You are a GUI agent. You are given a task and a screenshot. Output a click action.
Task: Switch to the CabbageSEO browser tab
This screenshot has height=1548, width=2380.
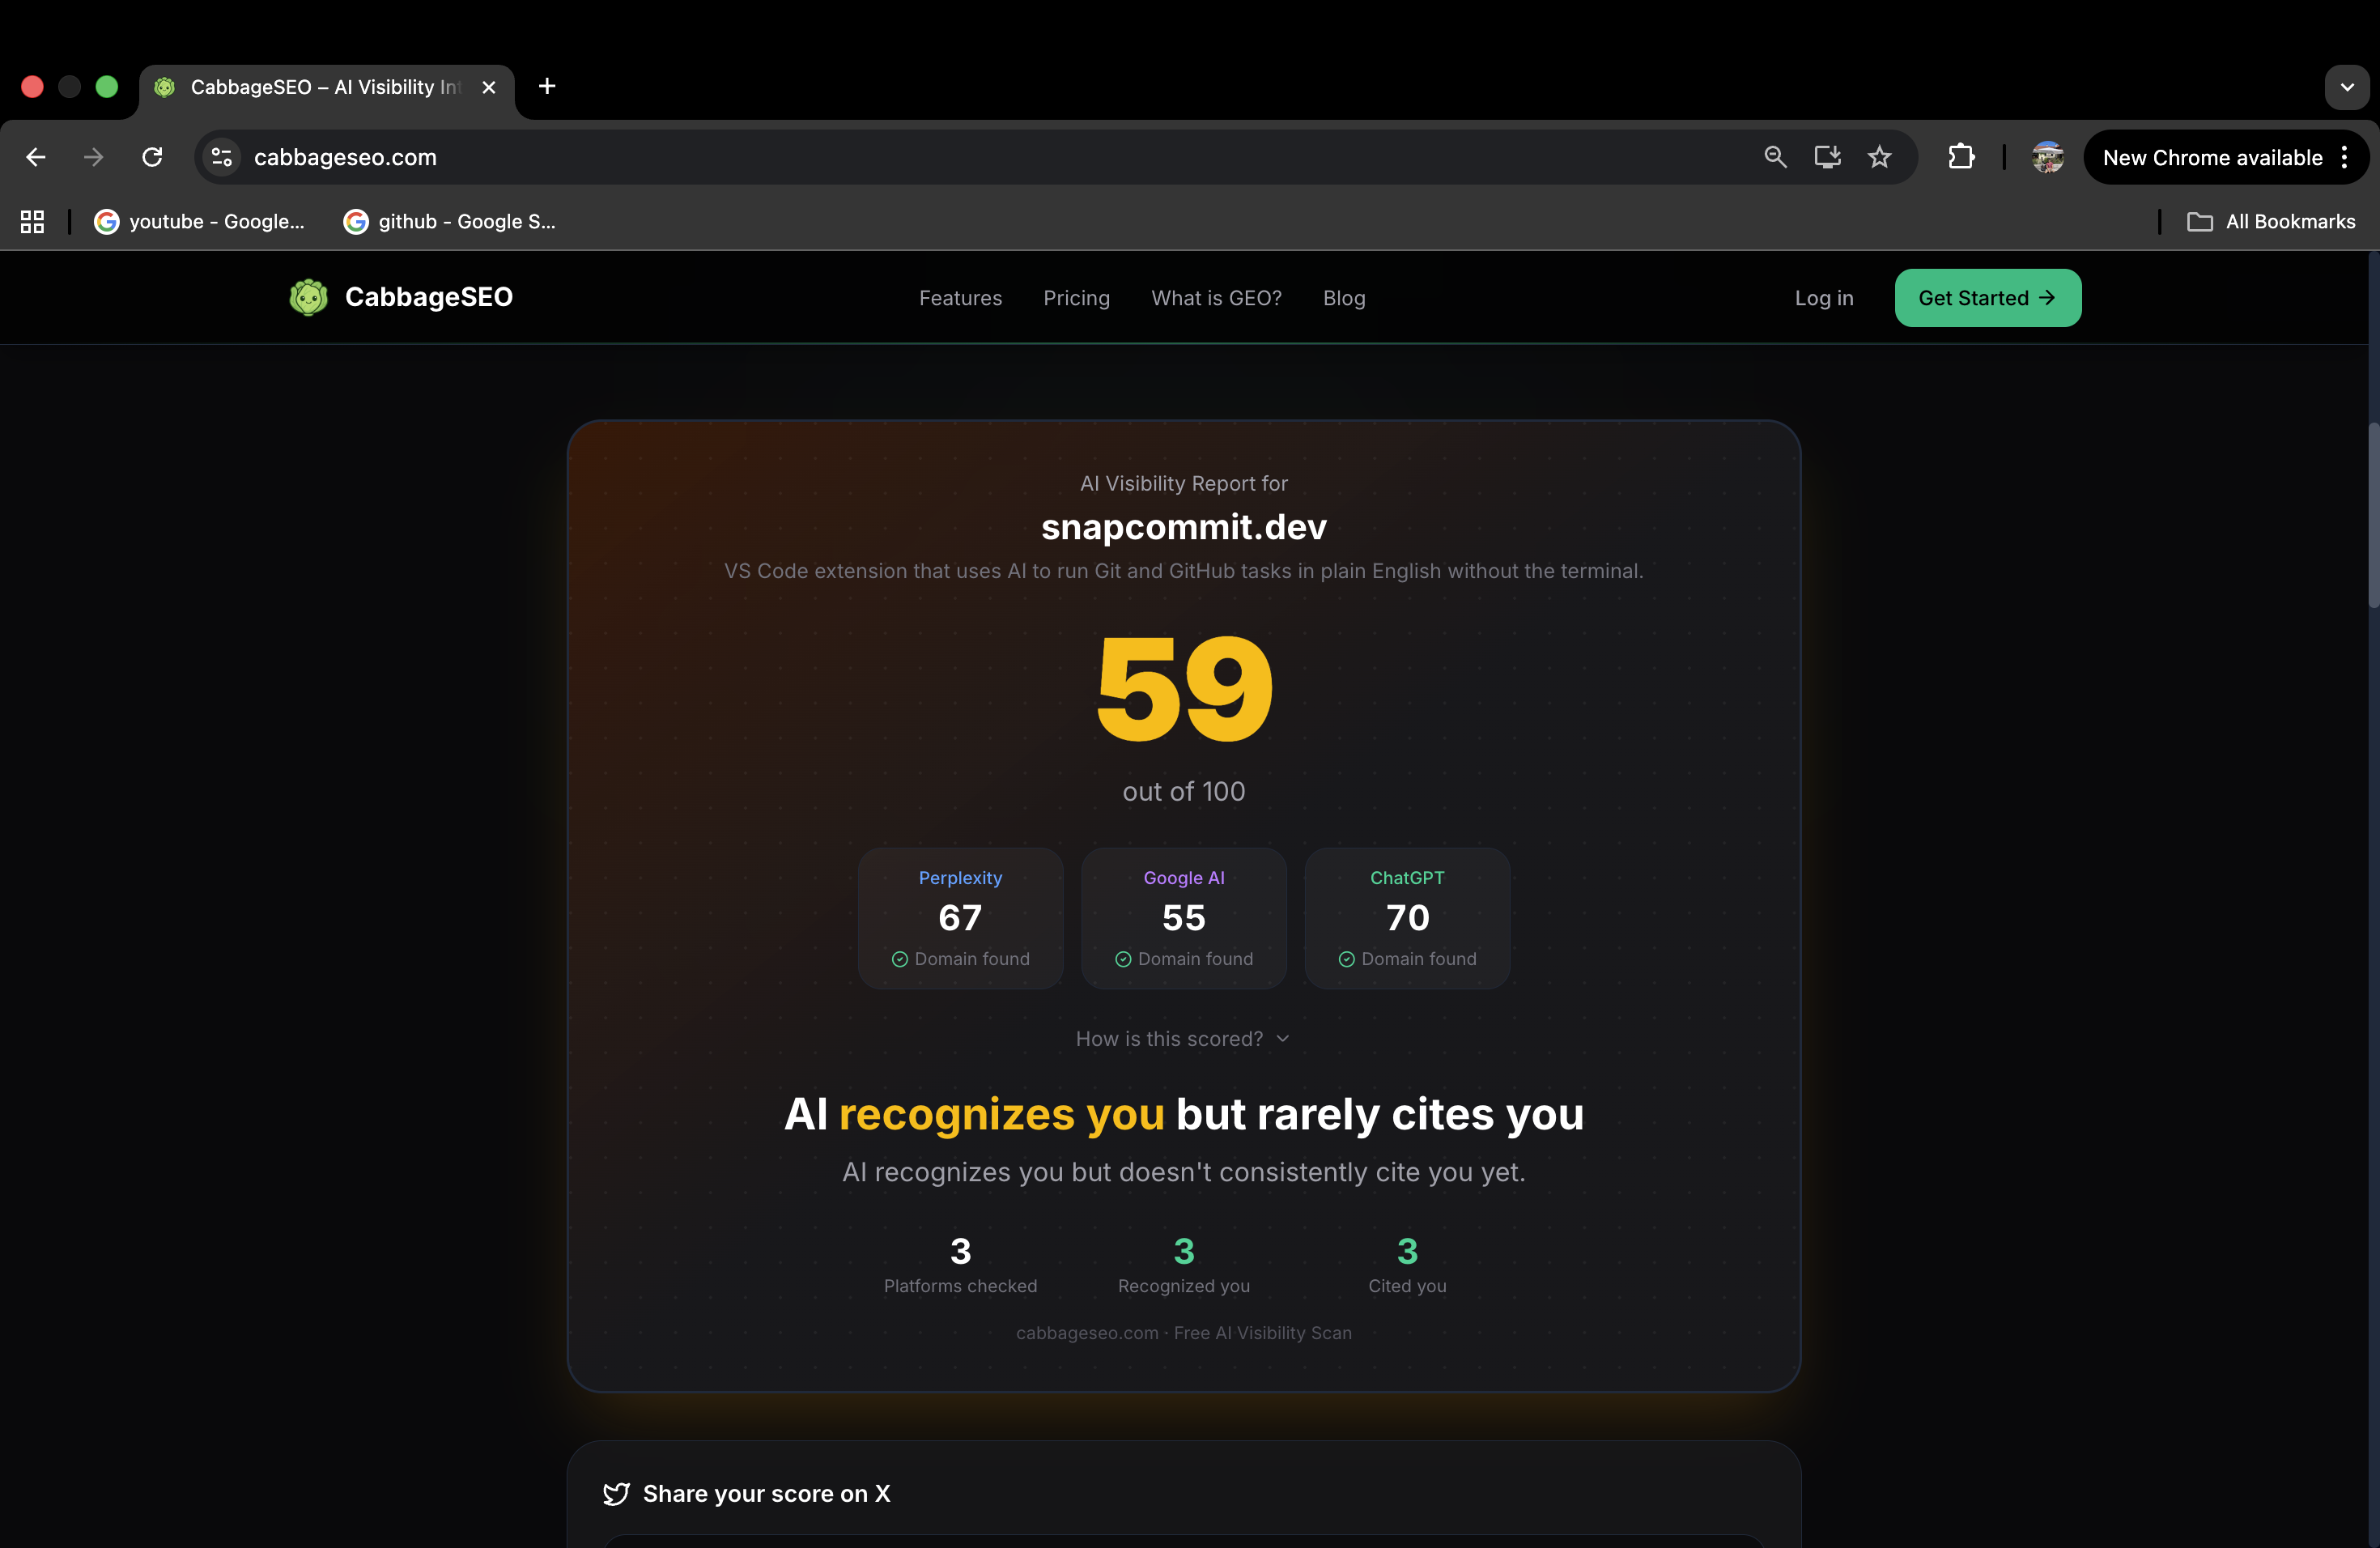tap(310, 87)
